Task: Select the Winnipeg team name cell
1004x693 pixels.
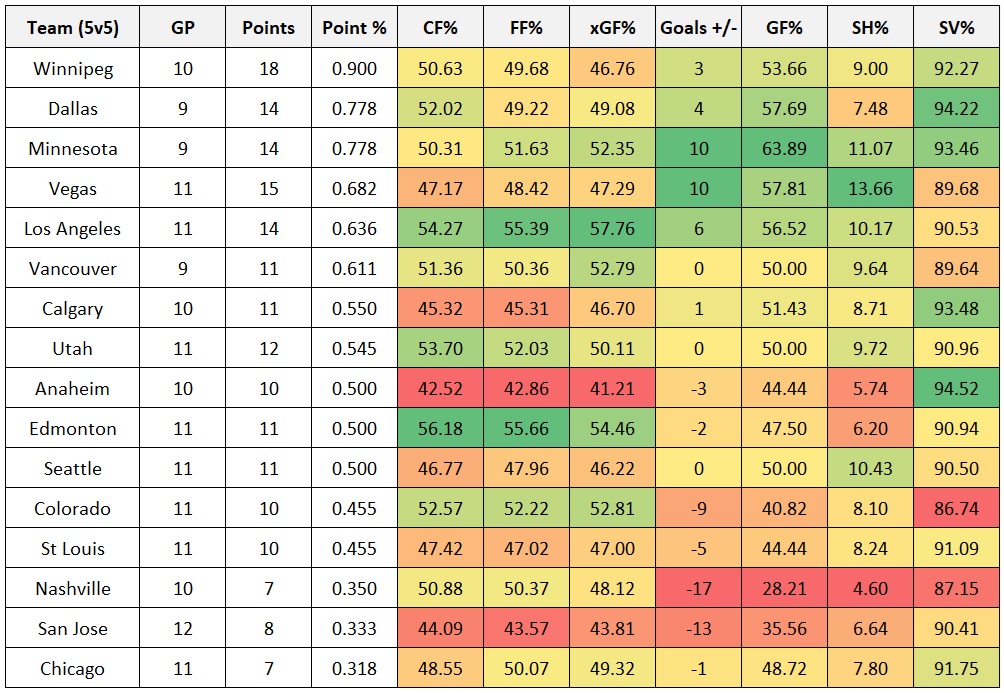Action: pyautogui.click(x=73, y=69)
